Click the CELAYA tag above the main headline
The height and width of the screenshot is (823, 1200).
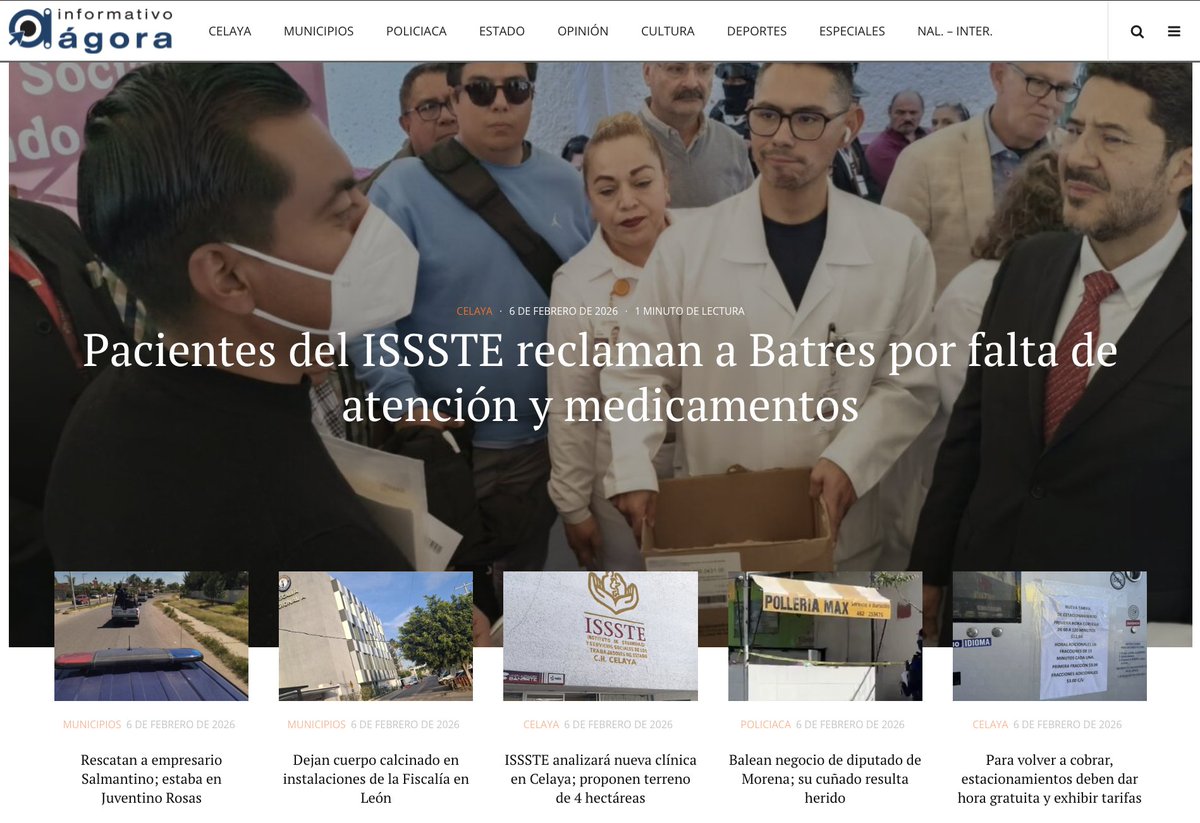pyautogui.click(x=474, y=311)
